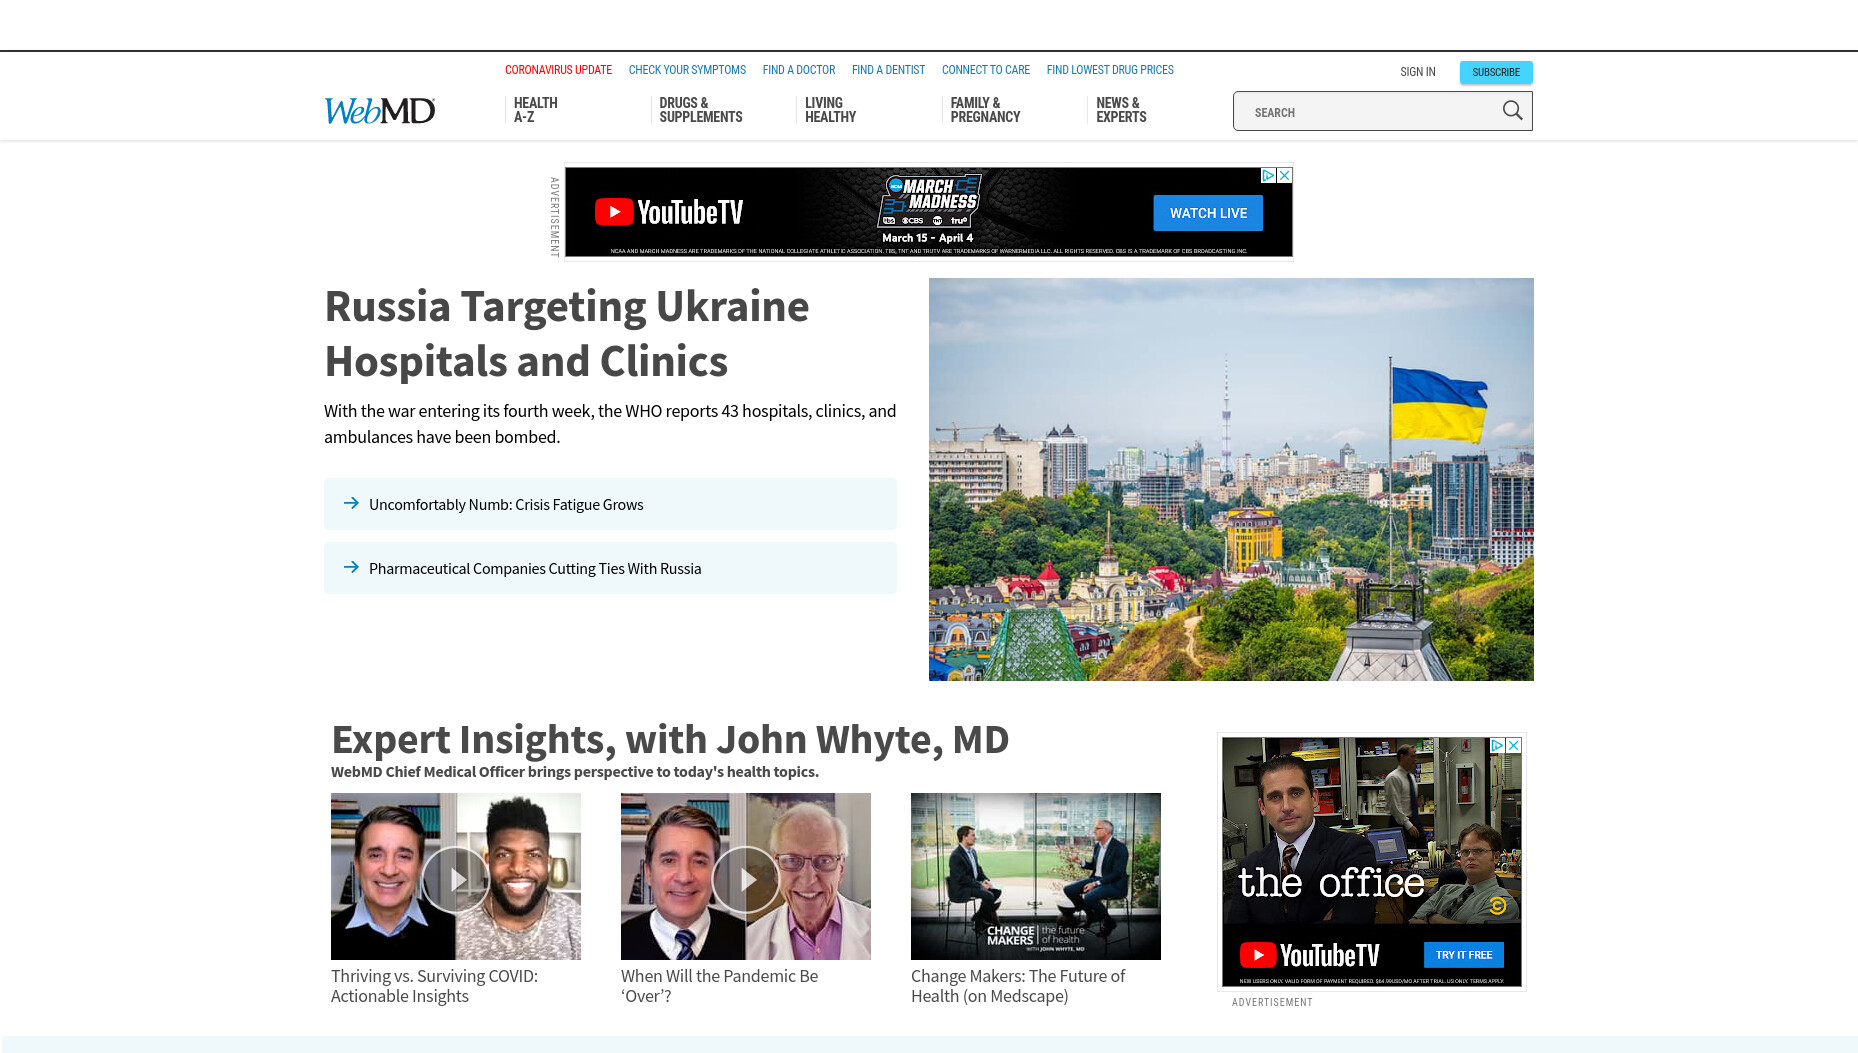This screenshot has height=1053, width=1858.
Task: Open Change Makers: The Future of Health title
Action: 1018,986
